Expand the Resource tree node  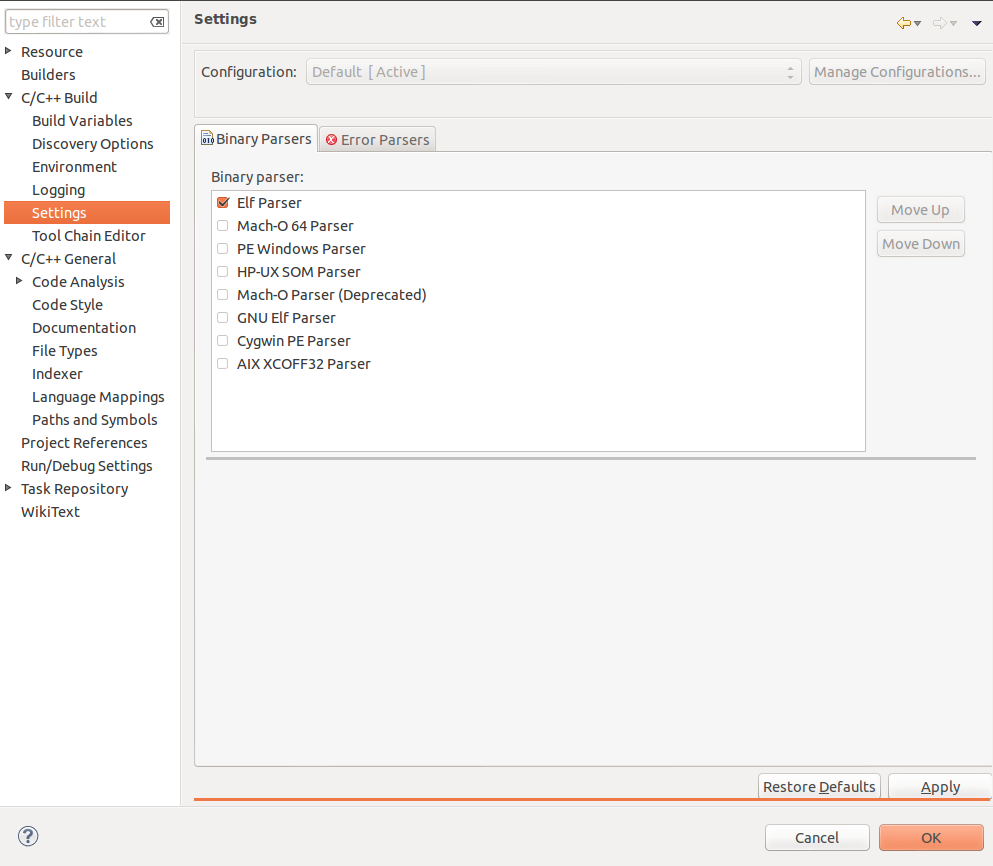click(8, 51)
